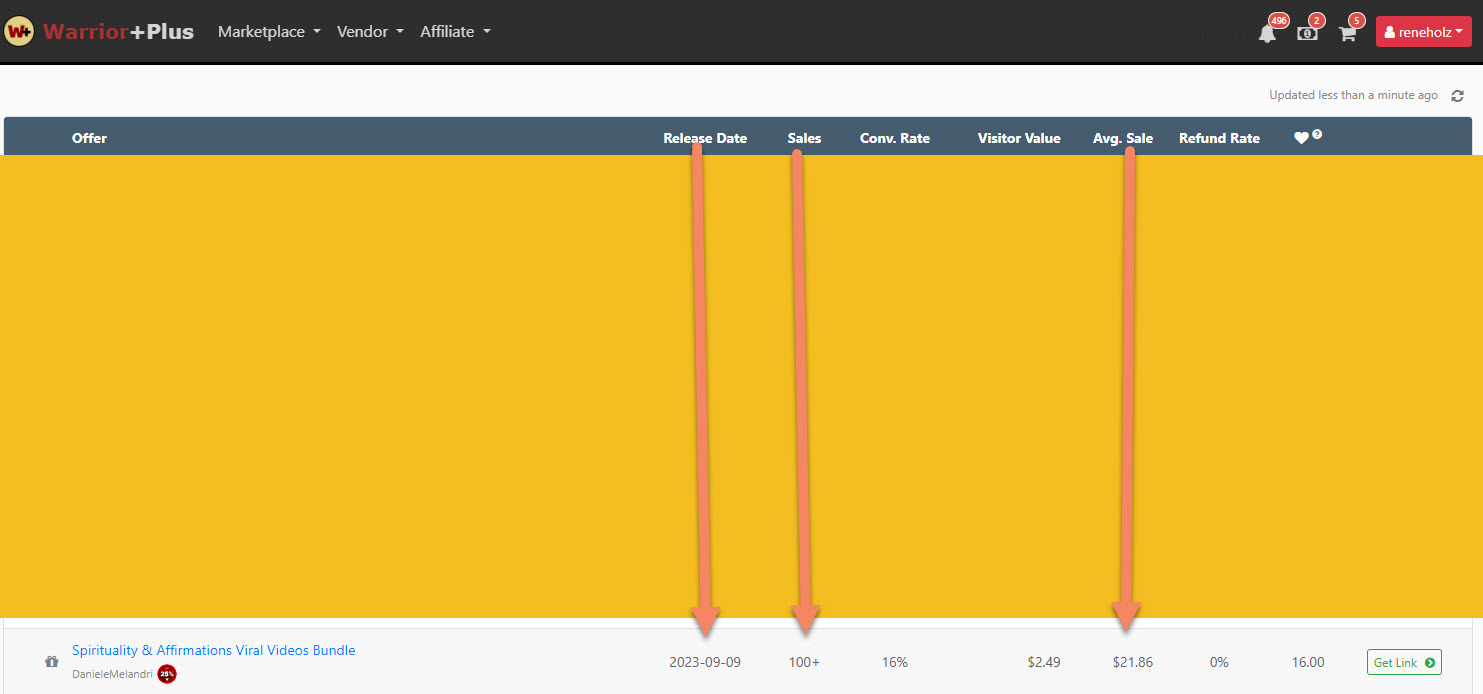Open the shopping cart icon
The height and width of the screenshot is (694, 1483).
(1347, 33)
